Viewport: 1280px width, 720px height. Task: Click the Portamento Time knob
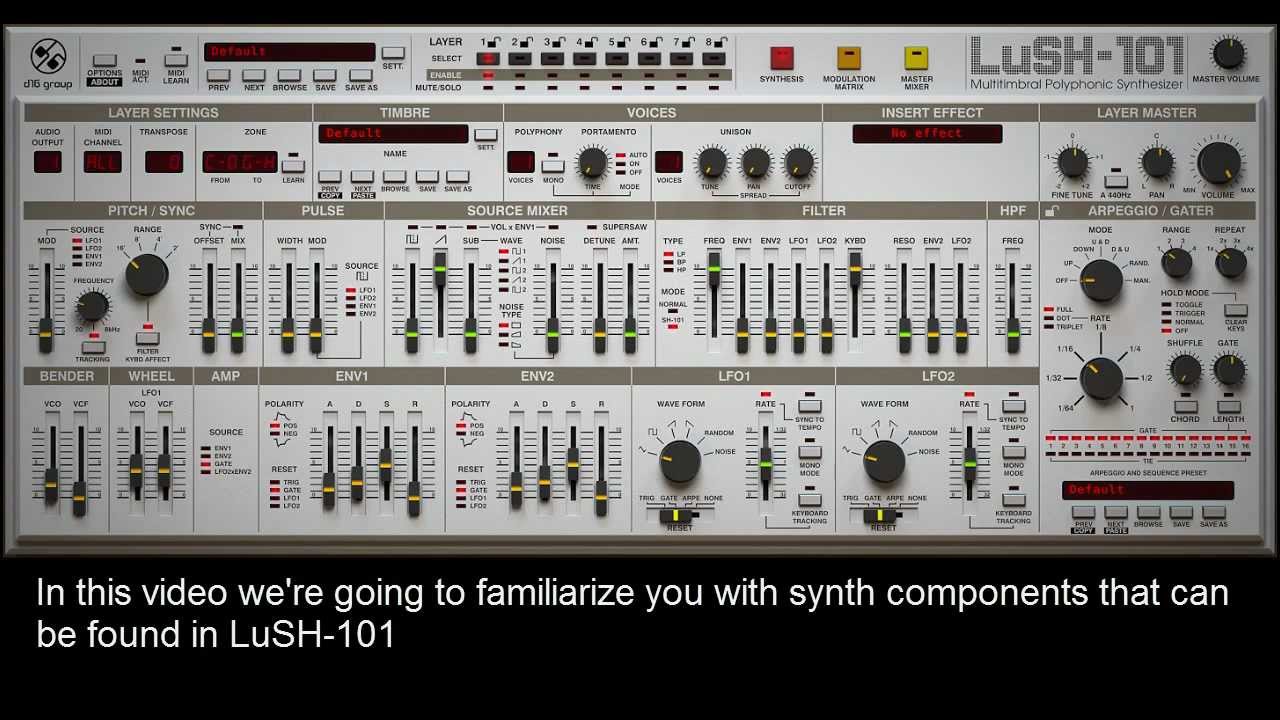[x=593, y=162]
